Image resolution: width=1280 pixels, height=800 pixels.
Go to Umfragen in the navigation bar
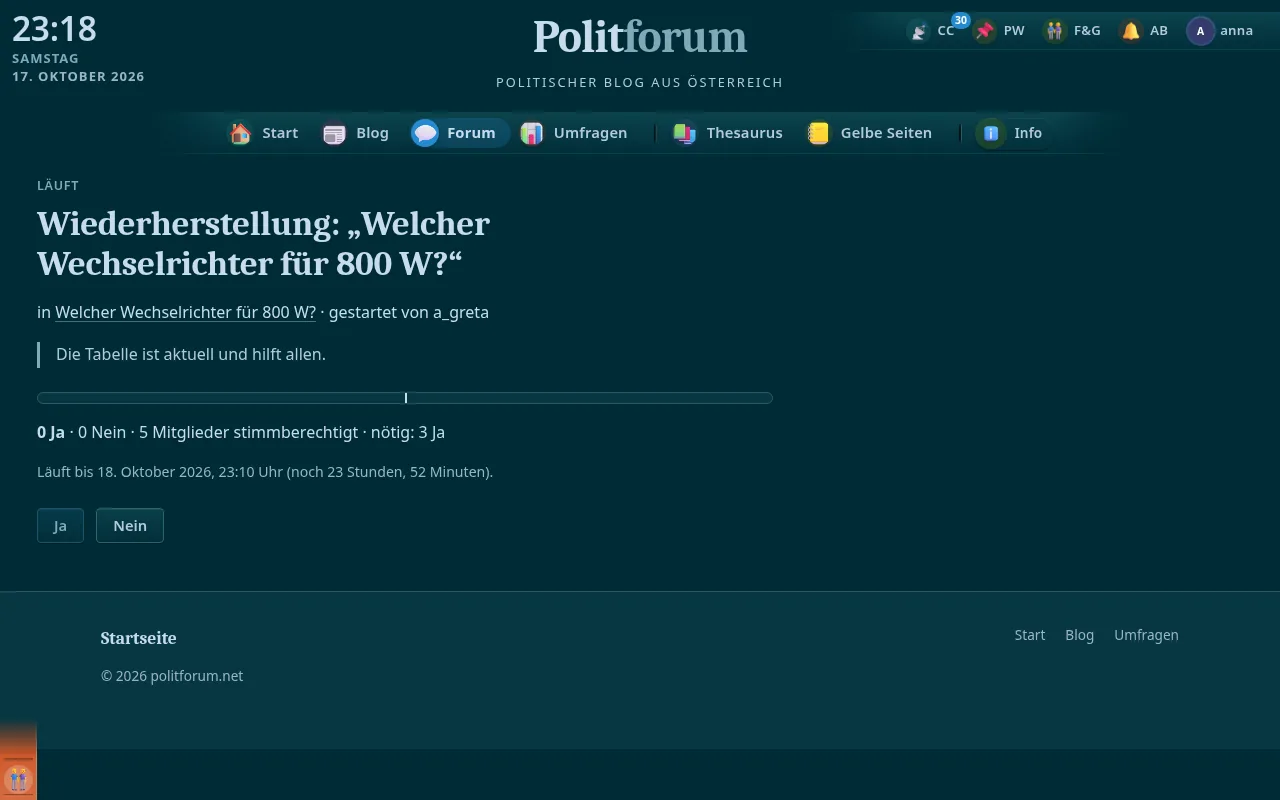pyautogui.click(x=575, y=133)
